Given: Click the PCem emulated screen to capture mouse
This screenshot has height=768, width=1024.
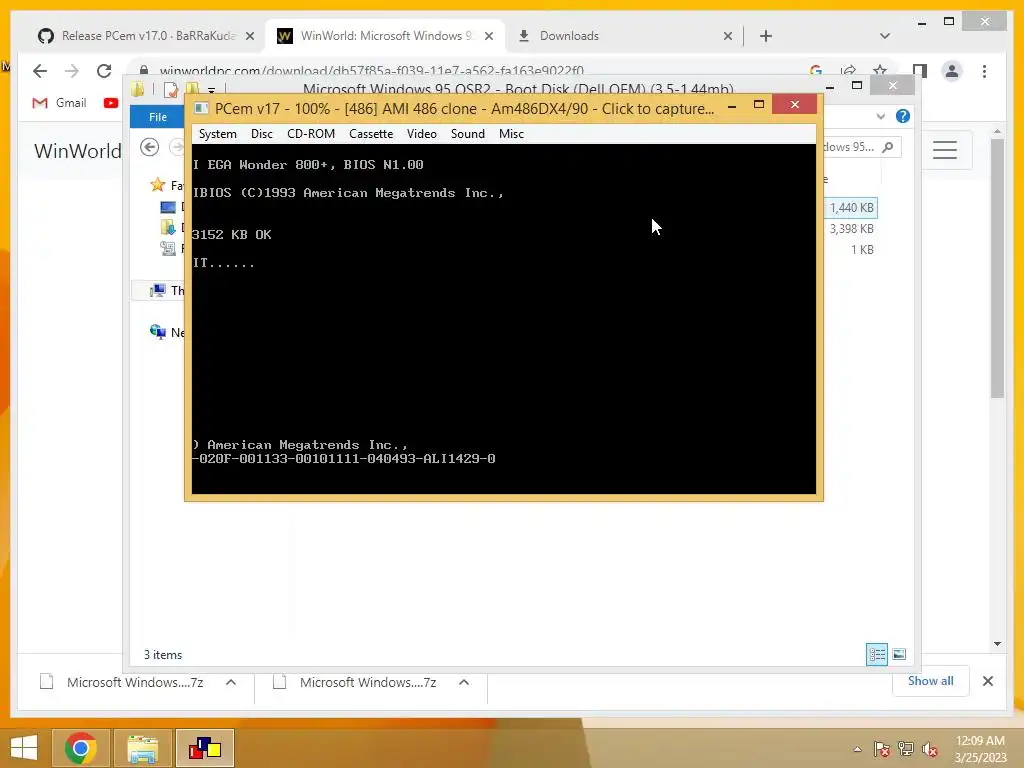Looking at the screenshot, I should pos(504,319).
